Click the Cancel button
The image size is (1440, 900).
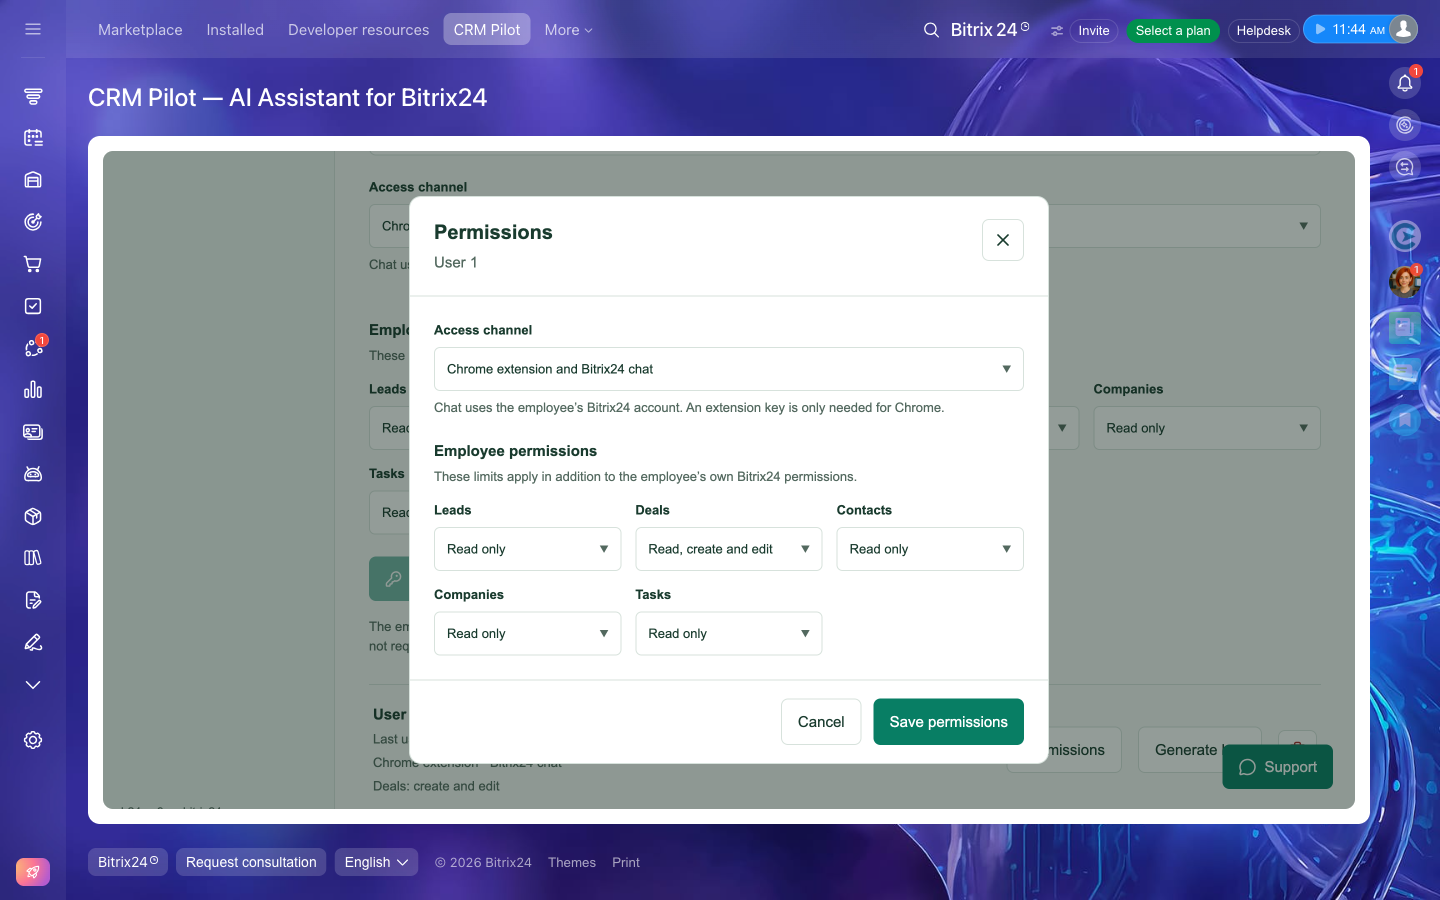tap(821, 722)
